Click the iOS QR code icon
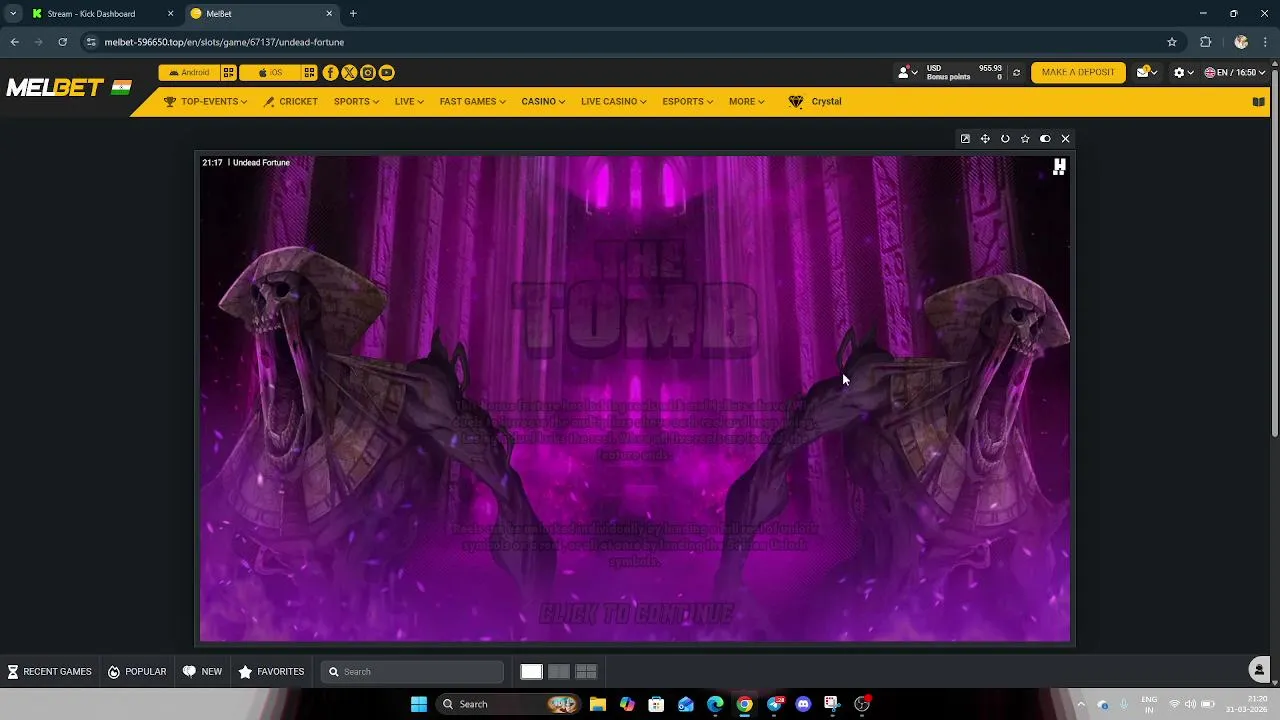 point(310,72)
